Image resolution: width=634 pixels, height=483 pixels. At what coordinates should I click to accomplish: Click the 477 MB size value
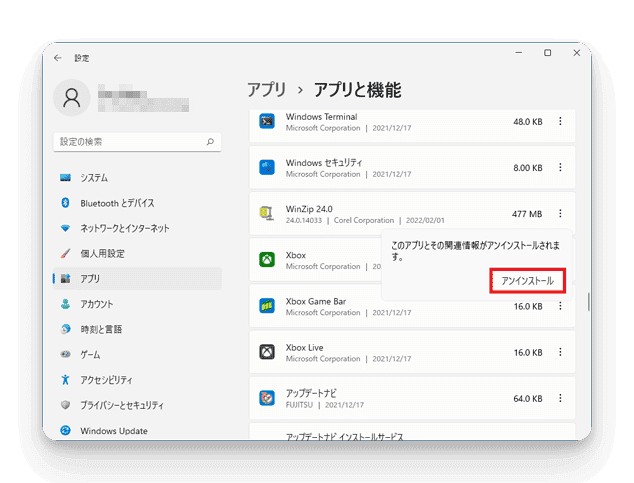tap(527, 214)
